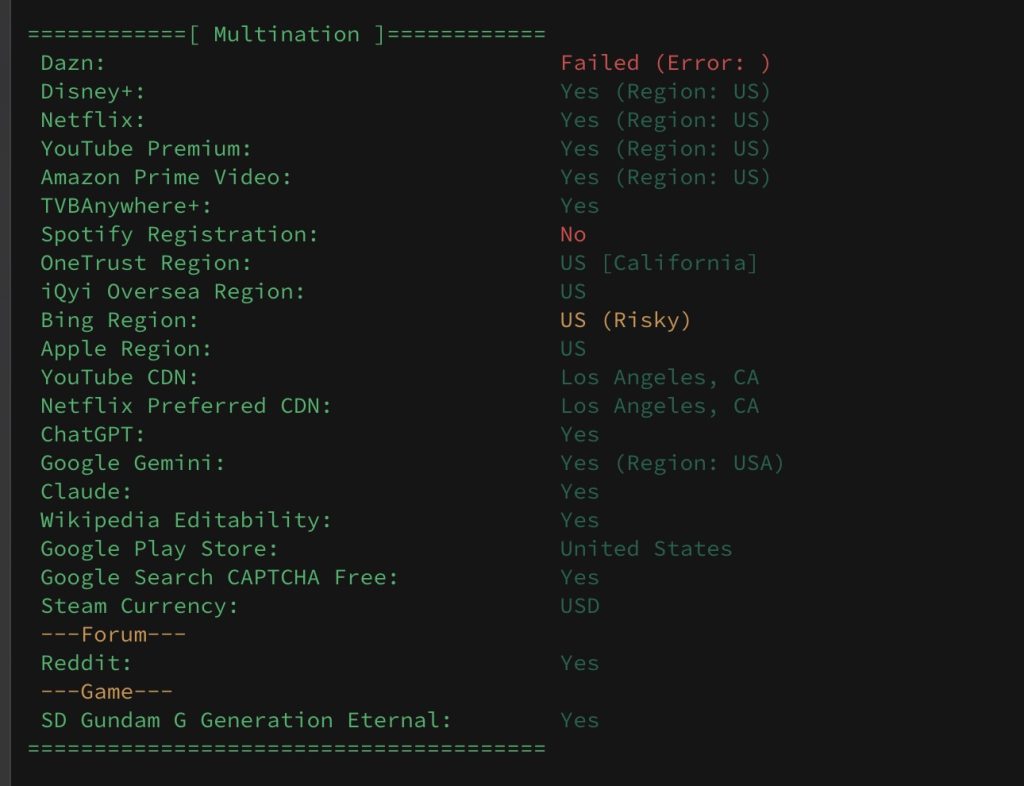The image size is (1024, 786).
Task: Select the SD Gundam G Generation Eternal label
Action: point(246,721)
